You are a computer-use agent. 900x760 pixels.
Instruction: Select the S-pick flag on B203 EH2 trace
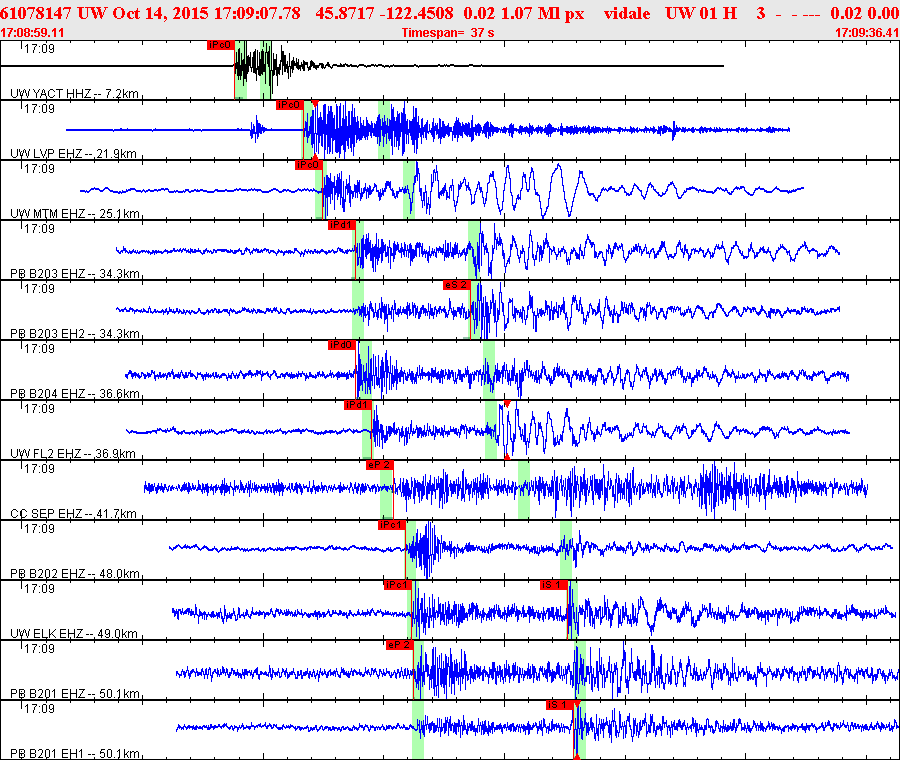pos(456,285)
